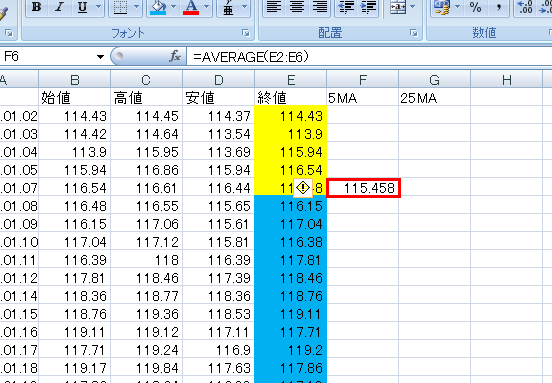Viewport: 552px width, 383px height.
Task: Toggle Italic formatting
Action: coord(59,7)
